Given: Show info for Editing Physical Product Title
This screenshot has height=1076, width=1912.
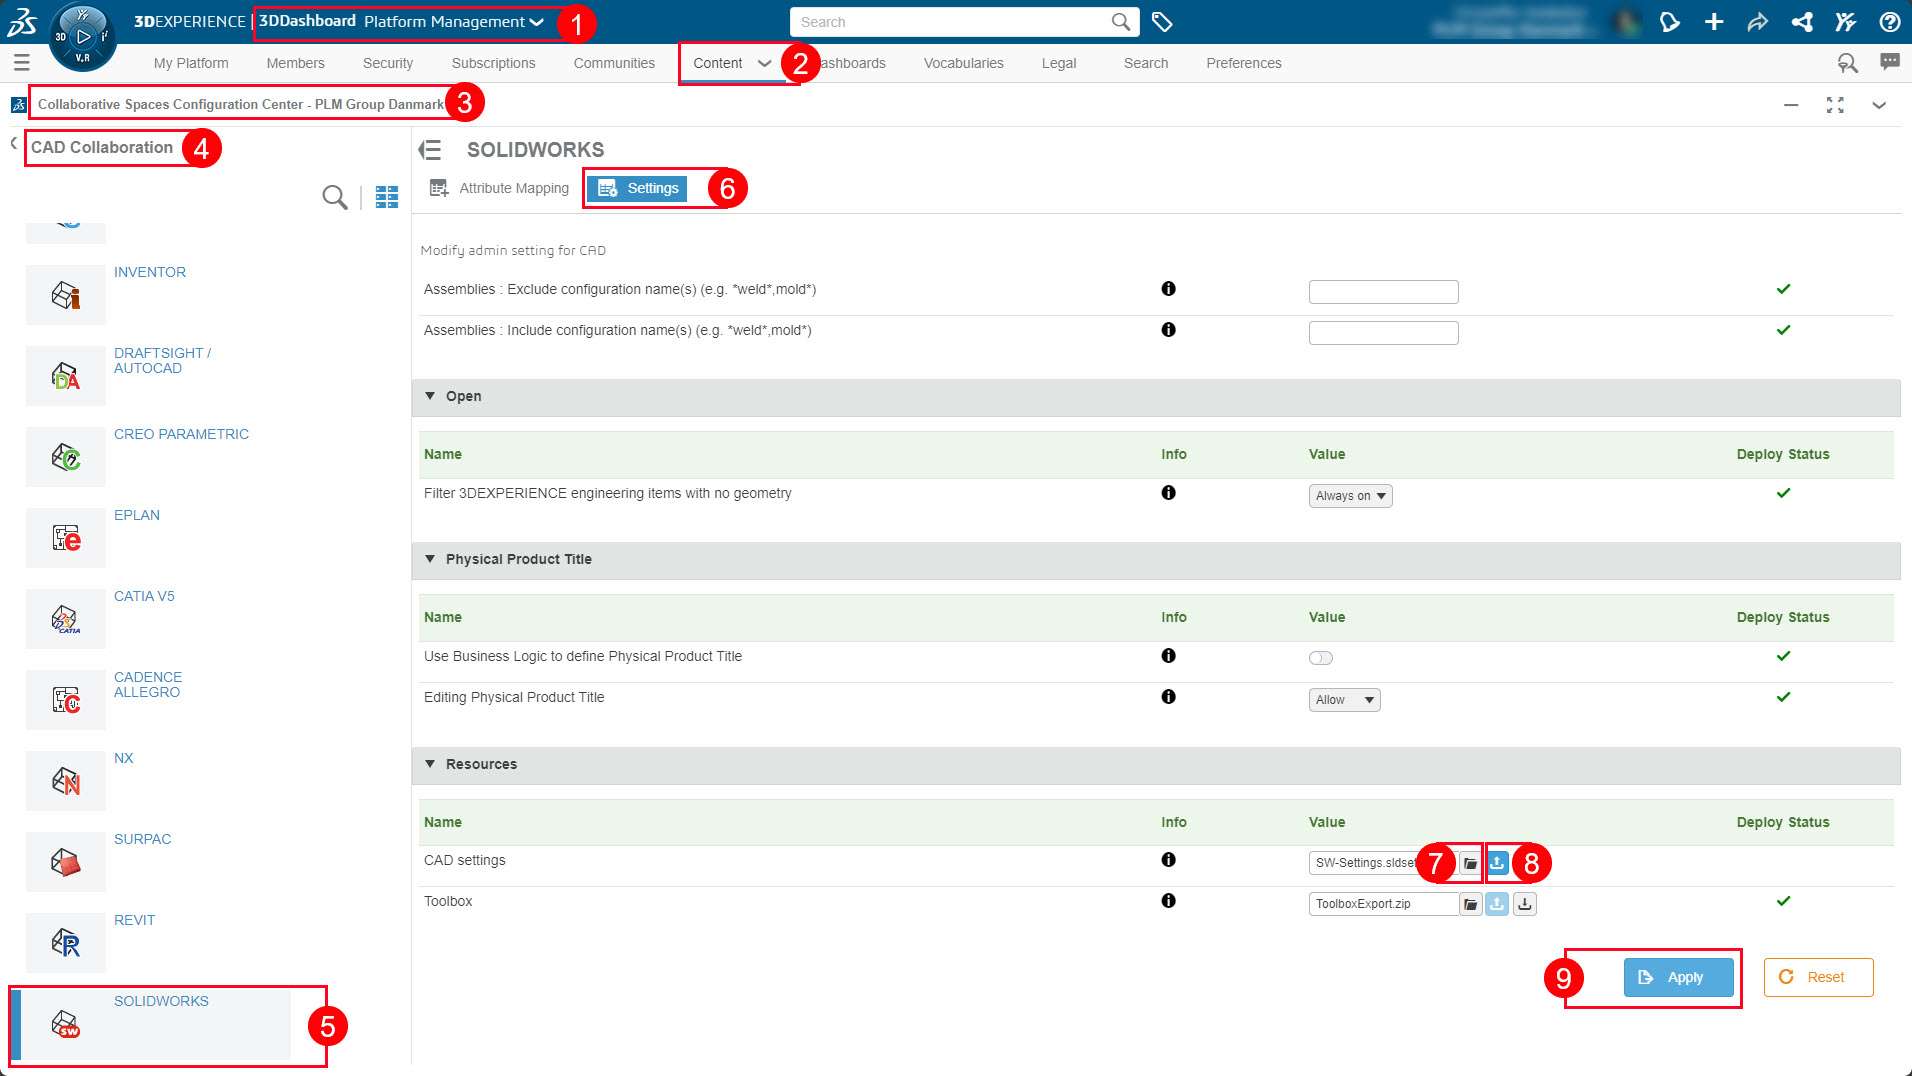Looking at the screenshot, I should pos(1168,697).
